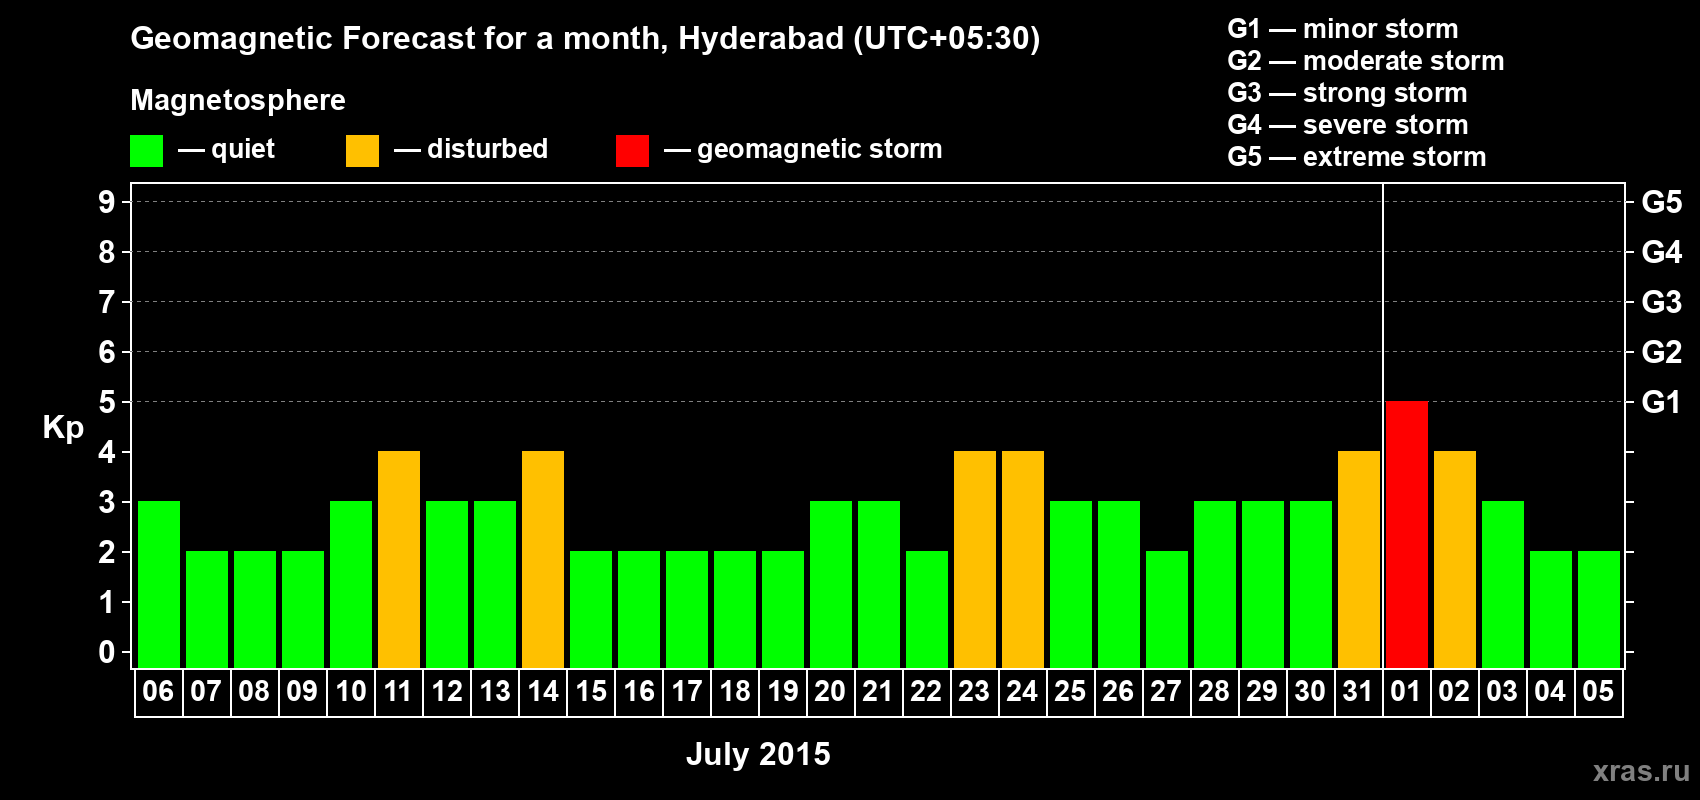Click Kp value 5 on left axis
The height and width of the screenshot is (800, 1700).
(x=107, y=402)
